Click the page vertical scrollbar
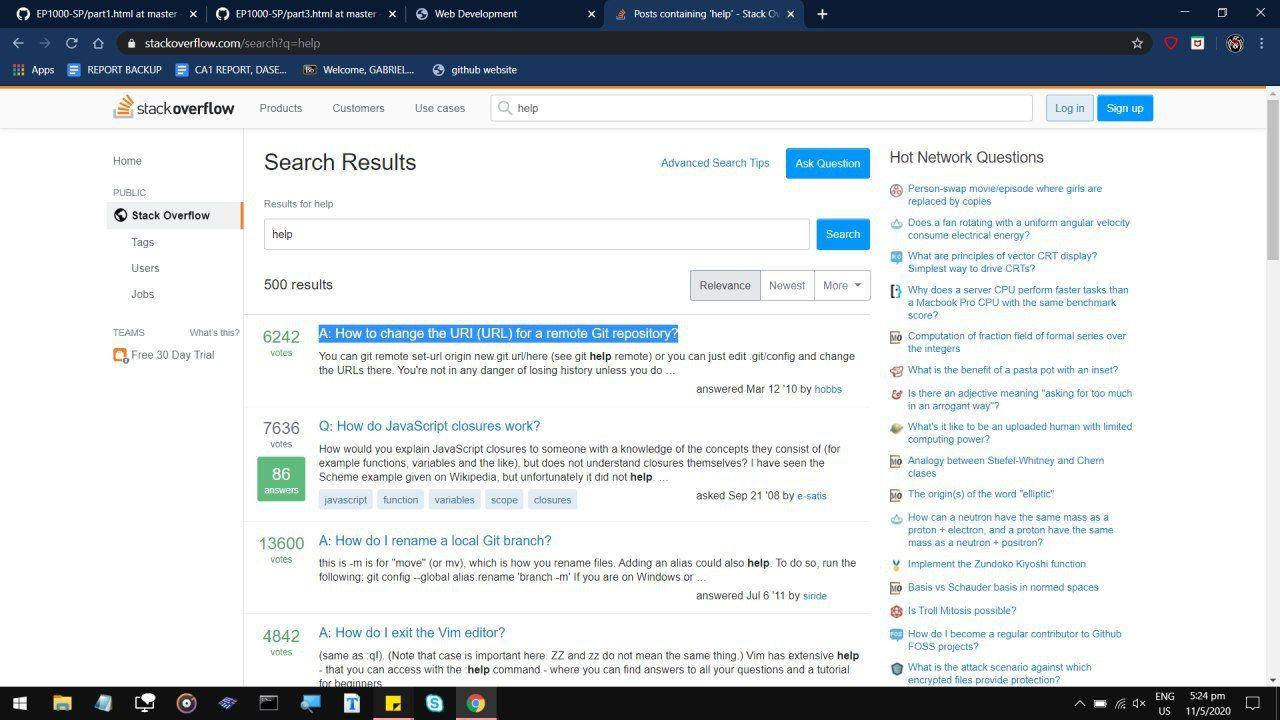1280x720 pixels. pyautogui.click(x=1272, y=178)
